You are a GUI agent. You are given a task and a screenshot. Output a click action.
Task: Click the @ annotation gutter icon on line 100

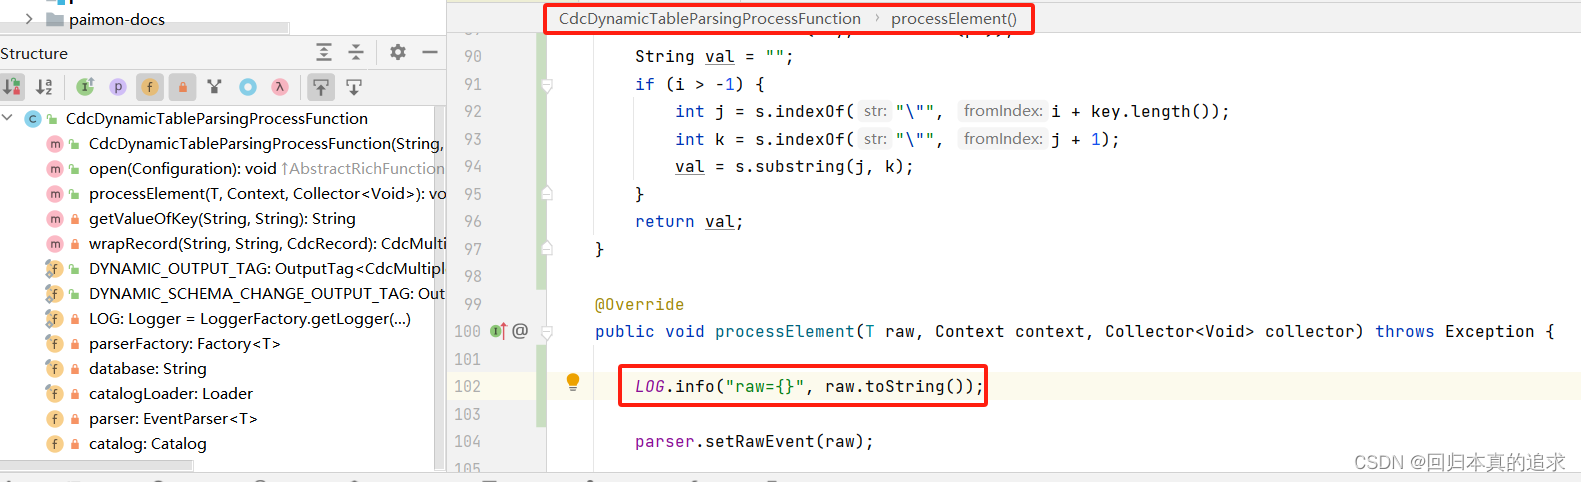520,330
